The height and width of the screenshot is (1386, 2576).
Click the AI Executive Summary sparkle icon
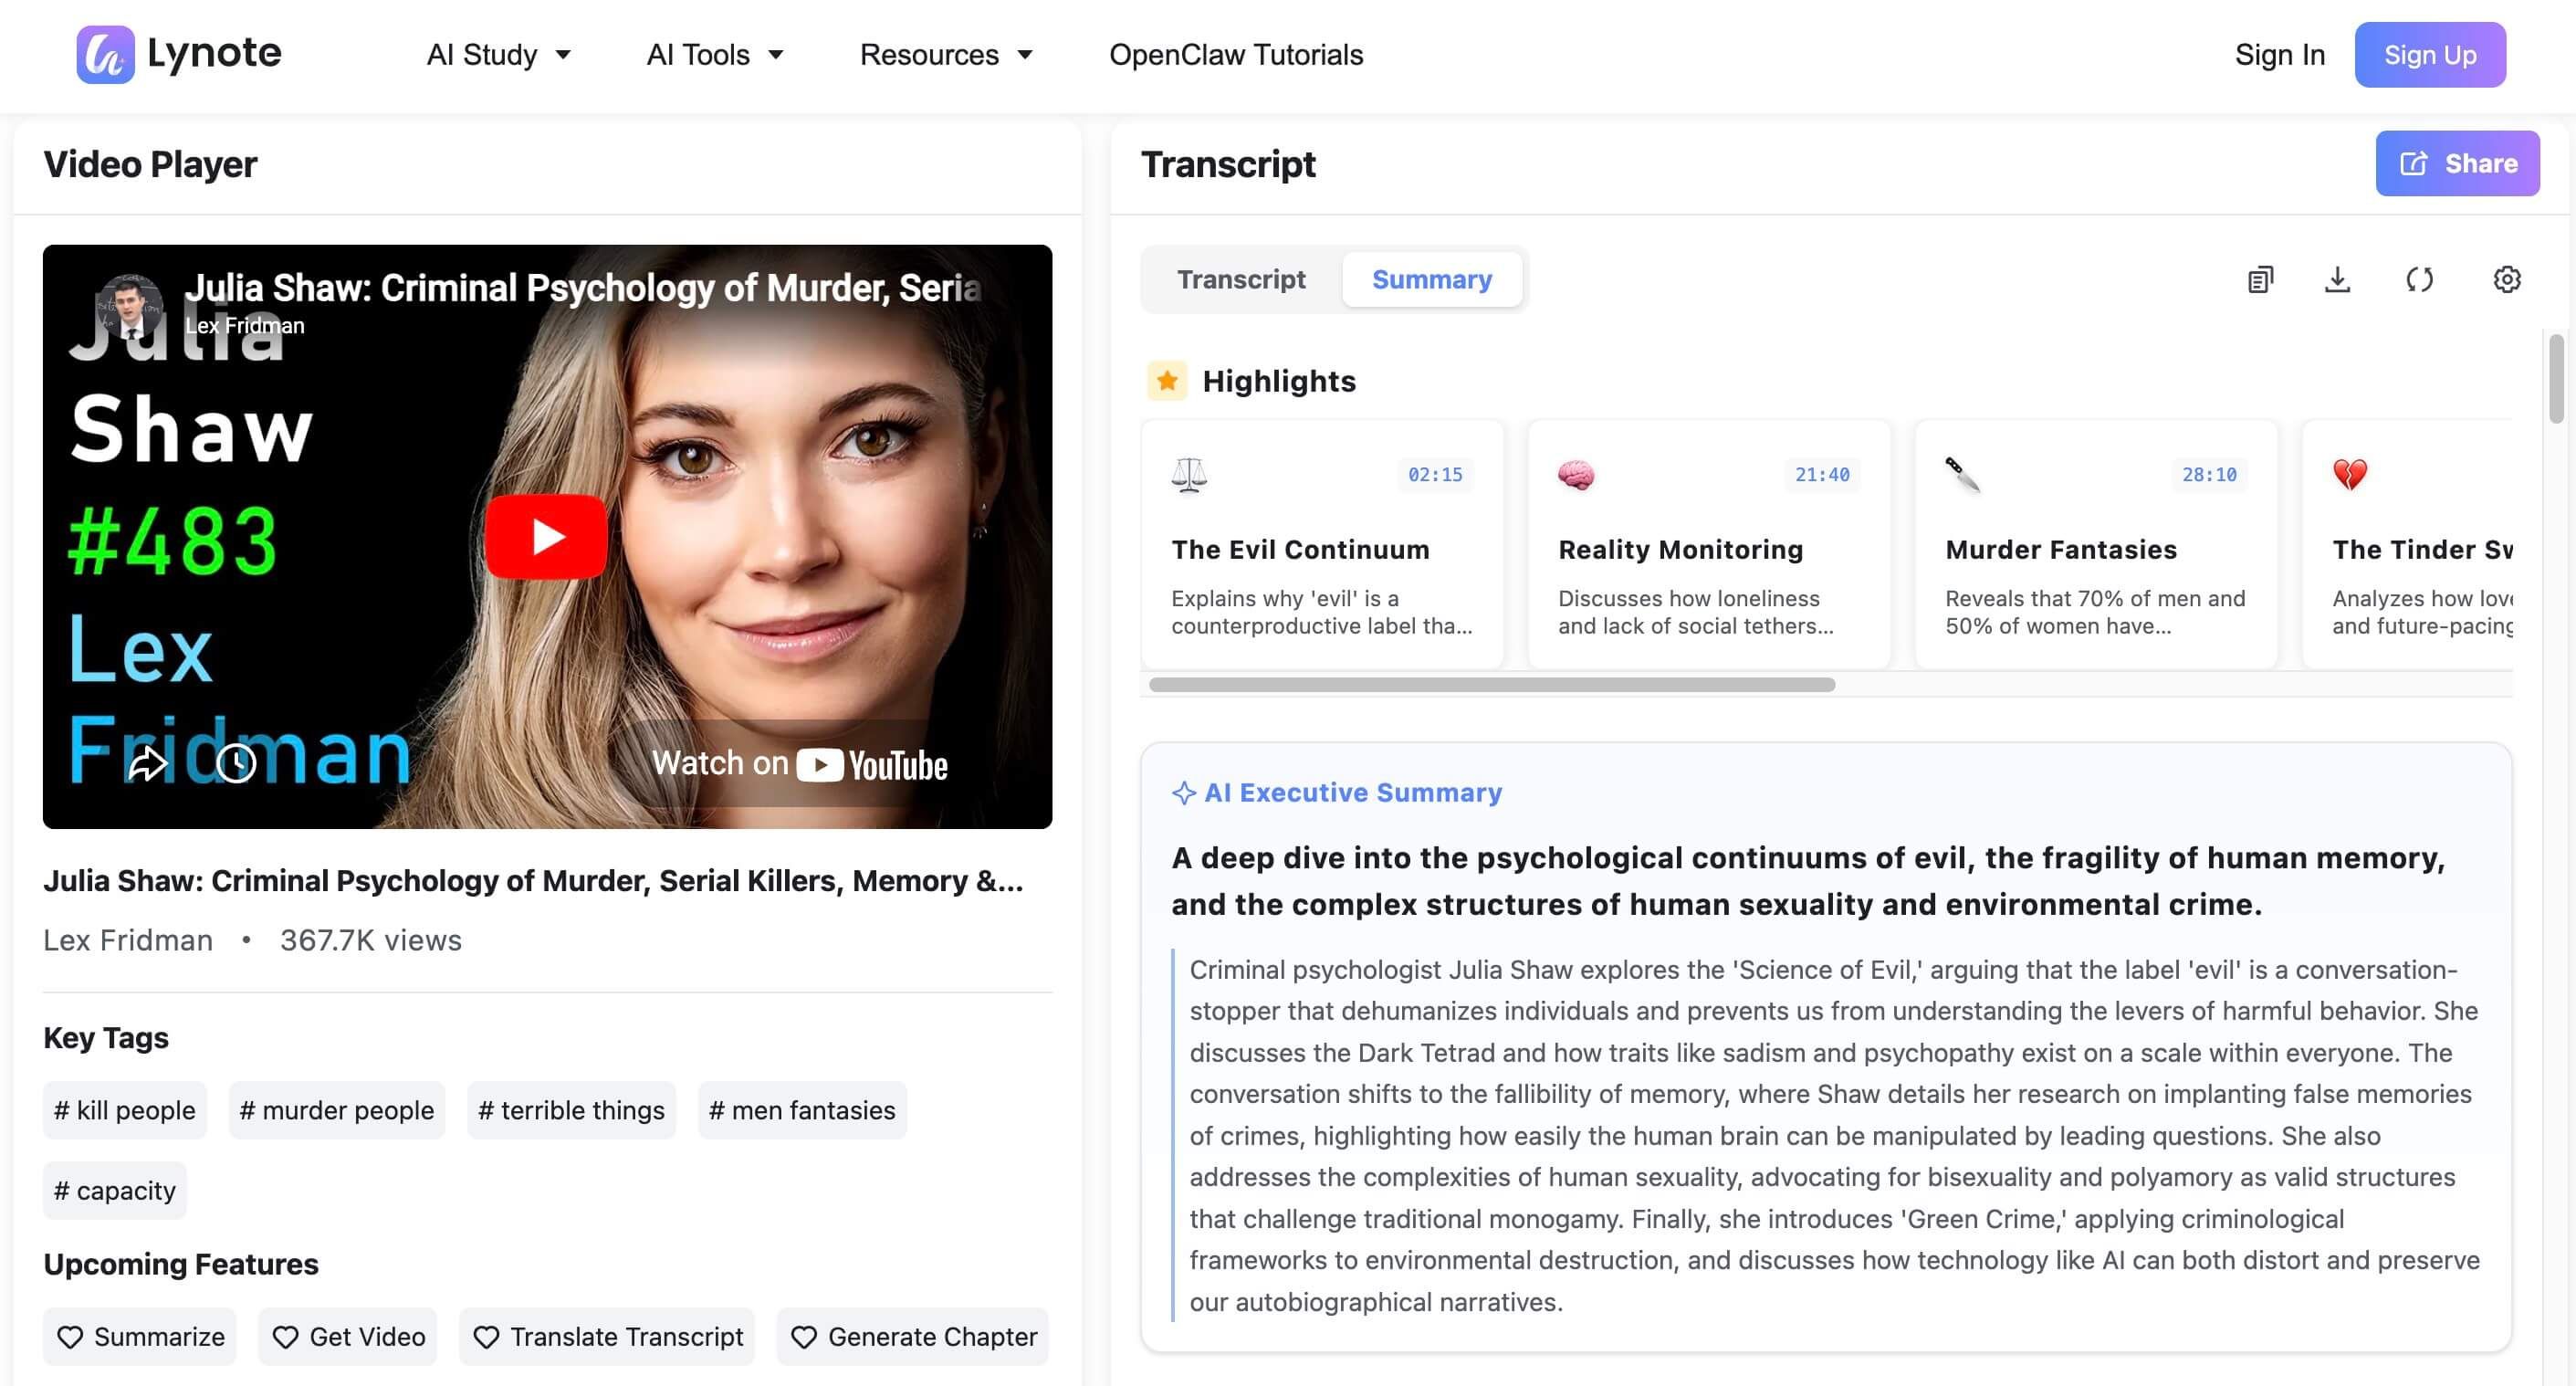click(x=1184, y=793)
